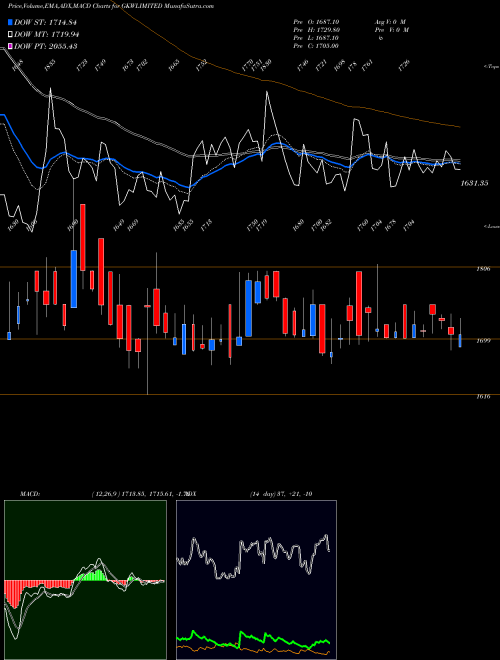Click the 'Pre O: 1687.10' value
This screenshot has width=500, height=660.
point(316,22)
